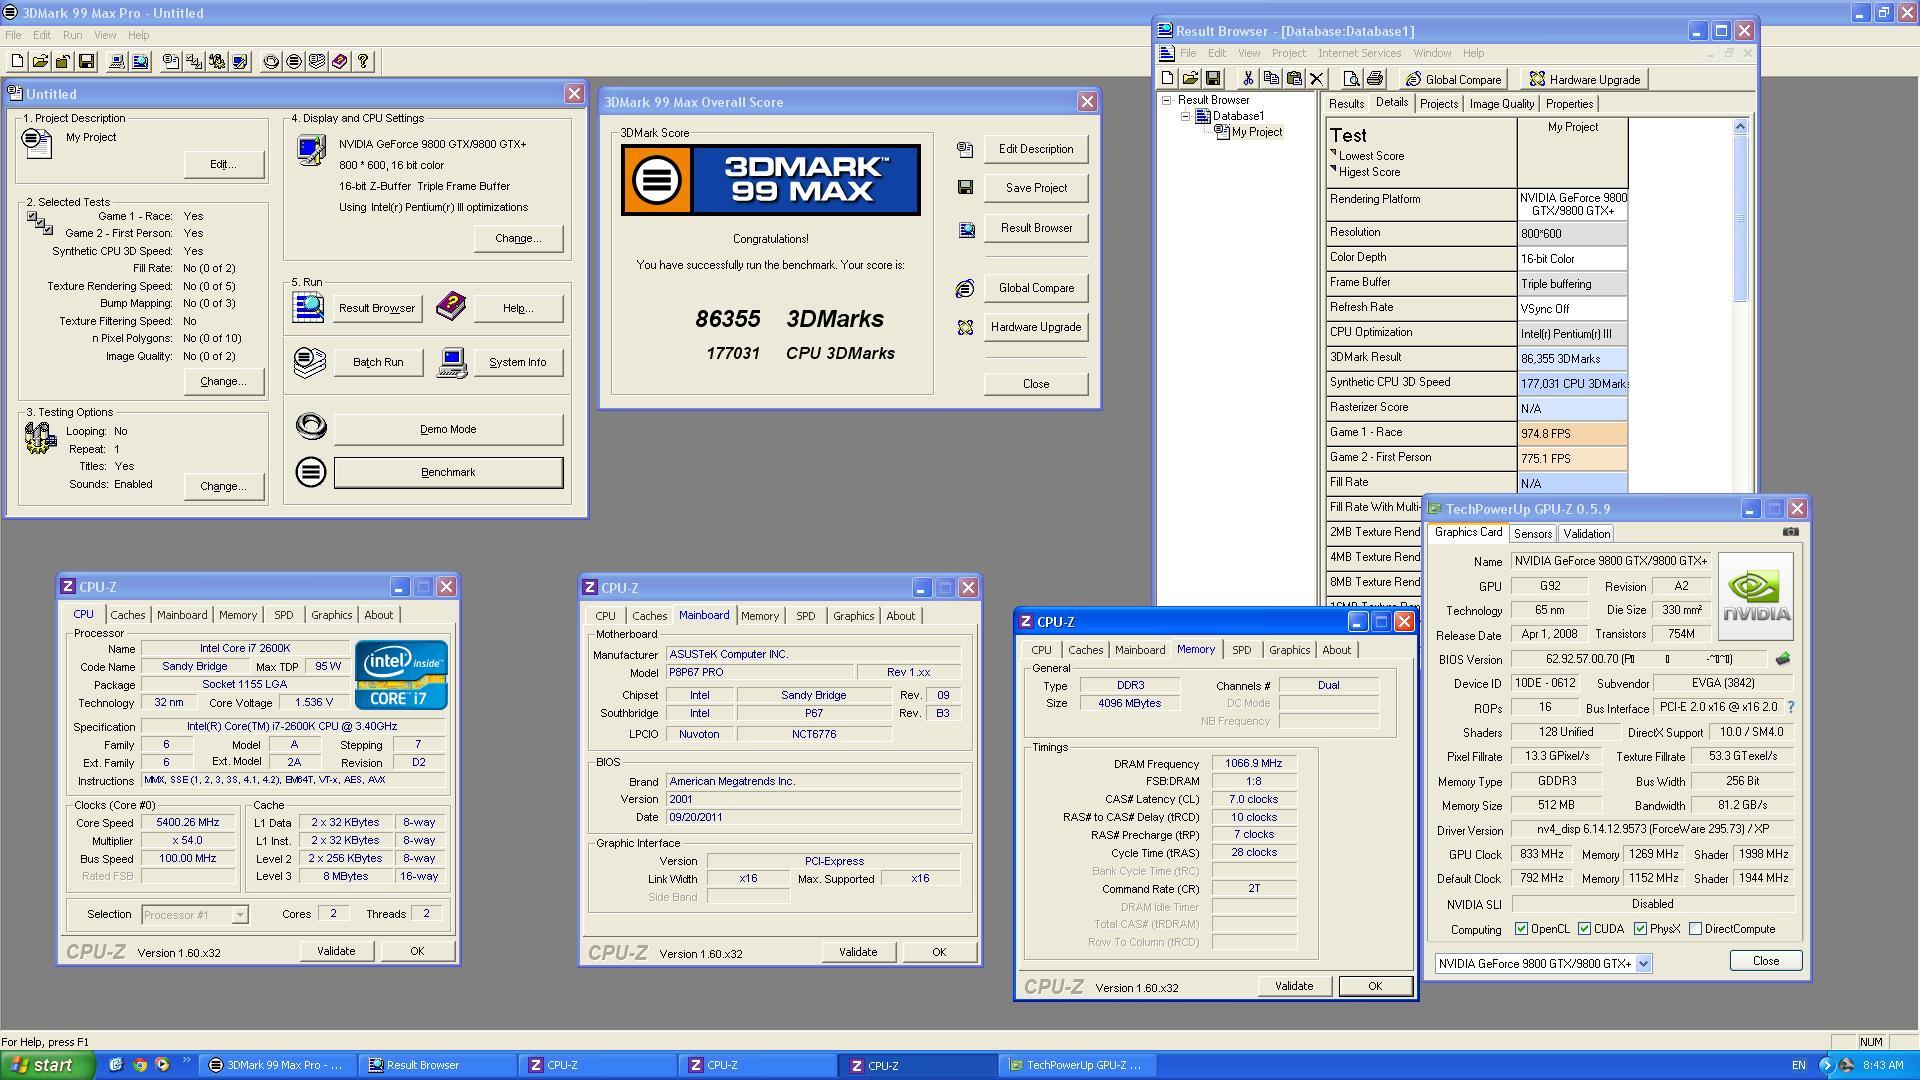Screen dimensions: 1920x1080
Task: Click Save Project in the score dialog
Action: coord(1036,188)
